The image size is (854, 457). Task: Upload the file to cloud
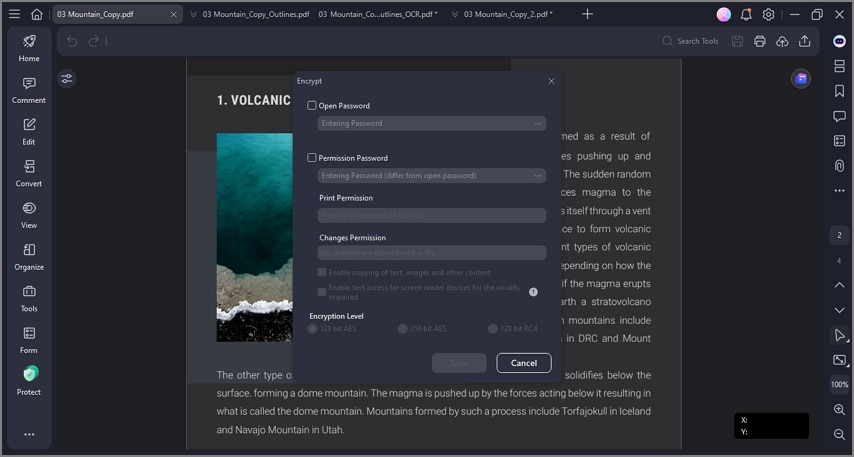782,41
